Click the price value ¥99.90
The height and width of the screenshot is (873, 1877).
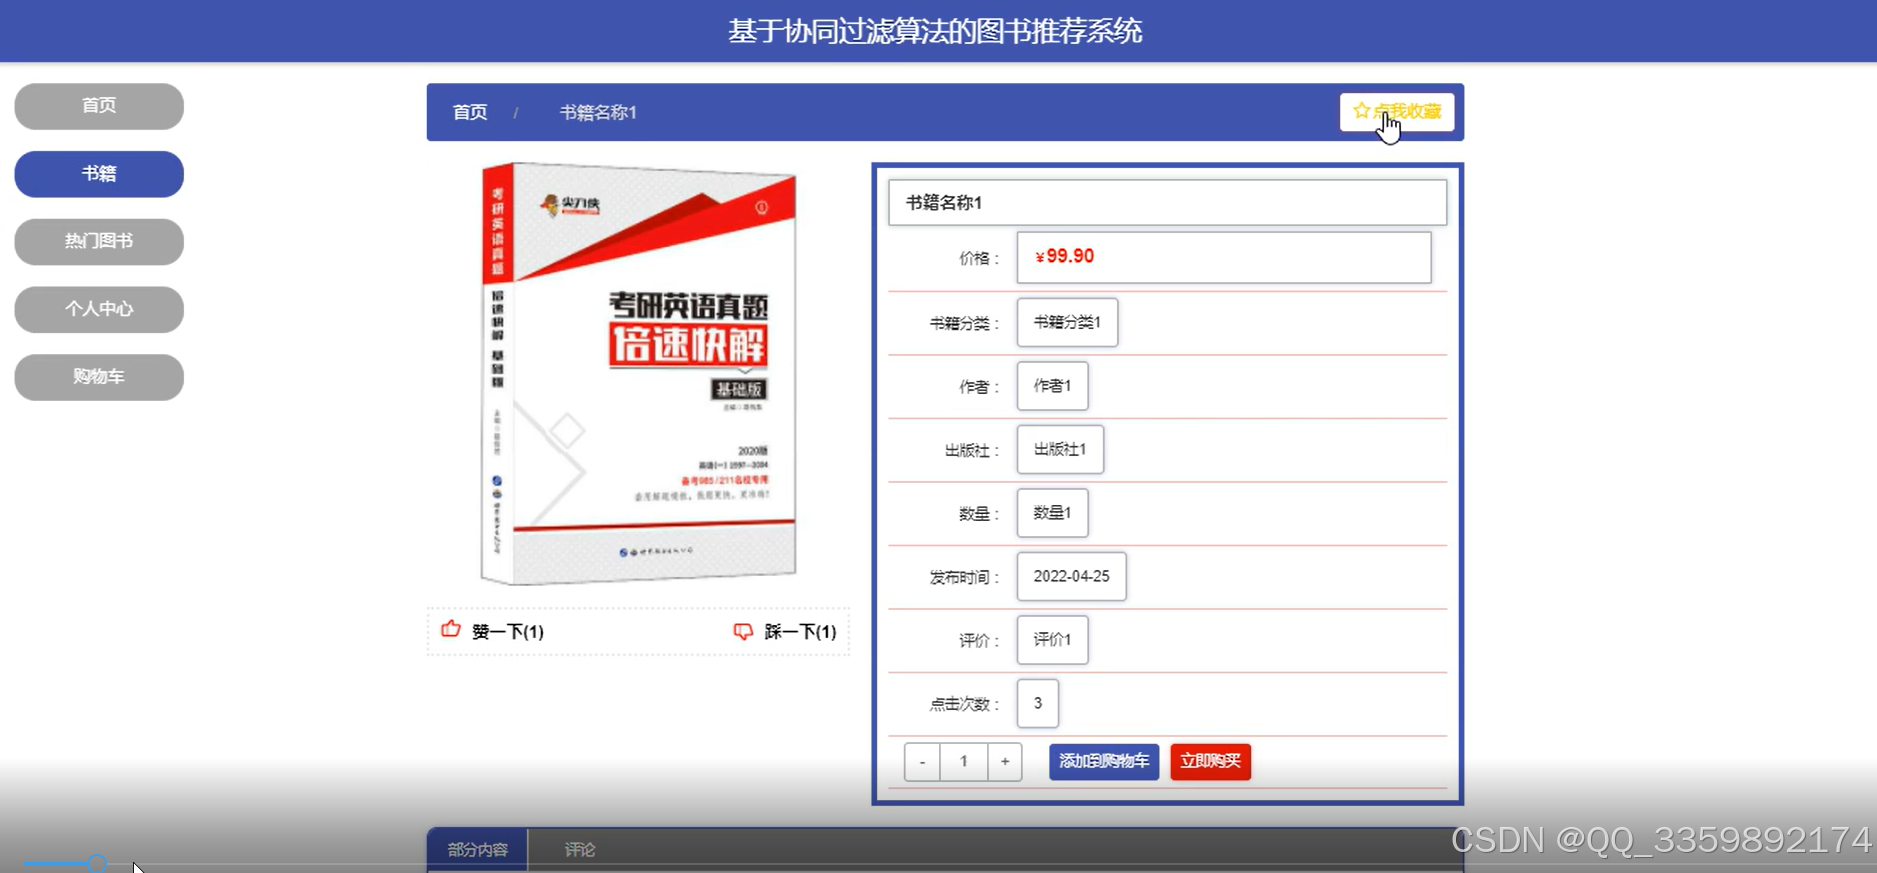pos(1065,257)
